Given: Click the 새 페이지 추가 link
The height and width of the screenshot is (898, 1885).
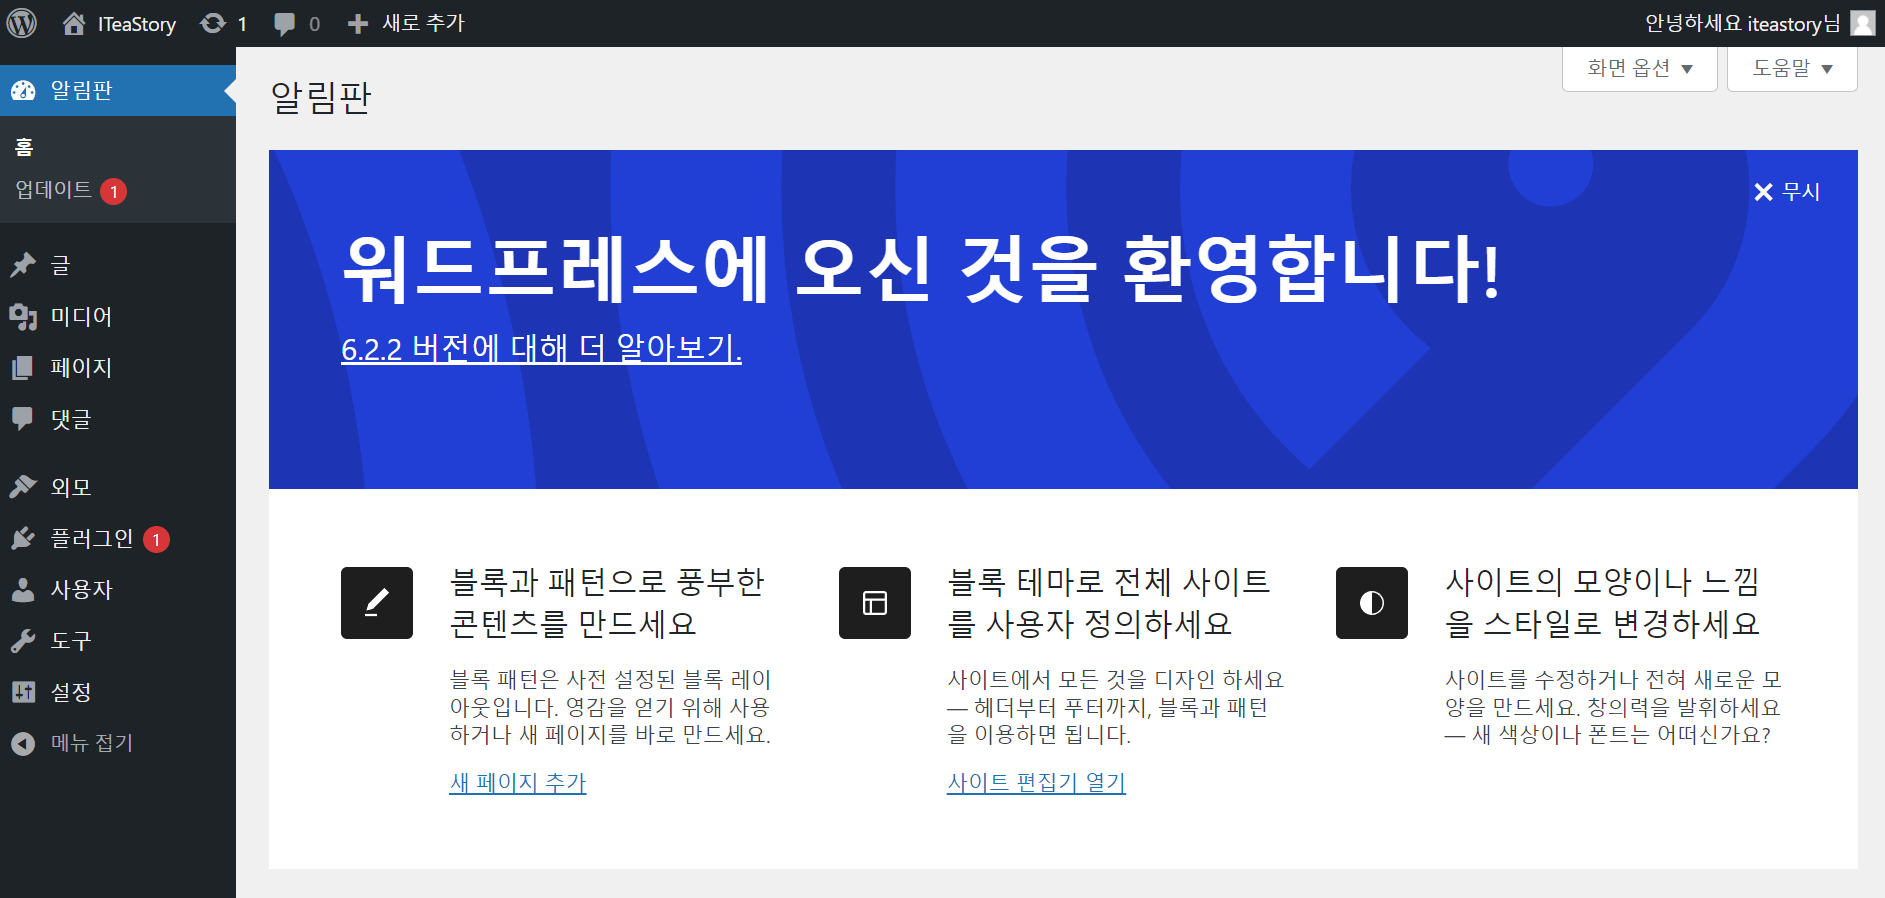Looking at the screenshot, I should tap(518, 782).
